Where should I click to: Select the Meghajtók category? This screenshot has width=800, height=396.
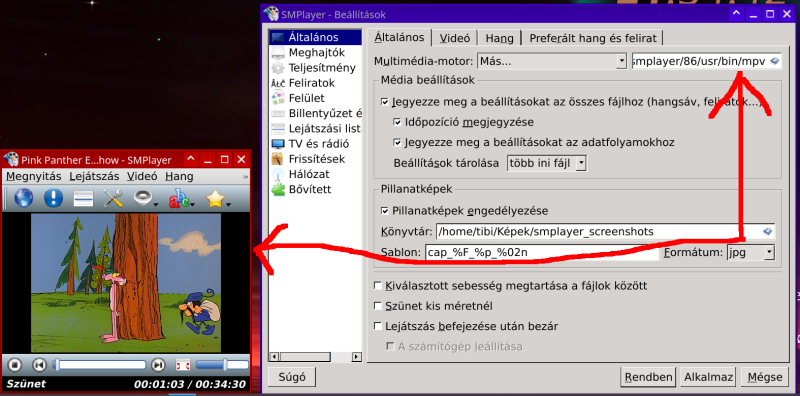[315, 53]
